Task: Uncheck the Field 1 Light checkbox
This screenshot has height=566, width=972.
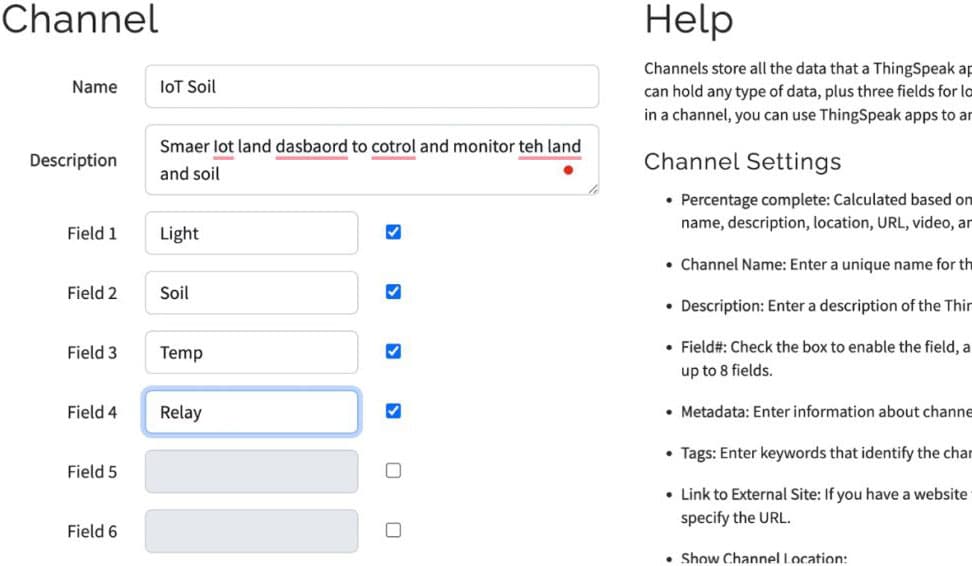Action: pyautogui.click(x=393, y=232)
